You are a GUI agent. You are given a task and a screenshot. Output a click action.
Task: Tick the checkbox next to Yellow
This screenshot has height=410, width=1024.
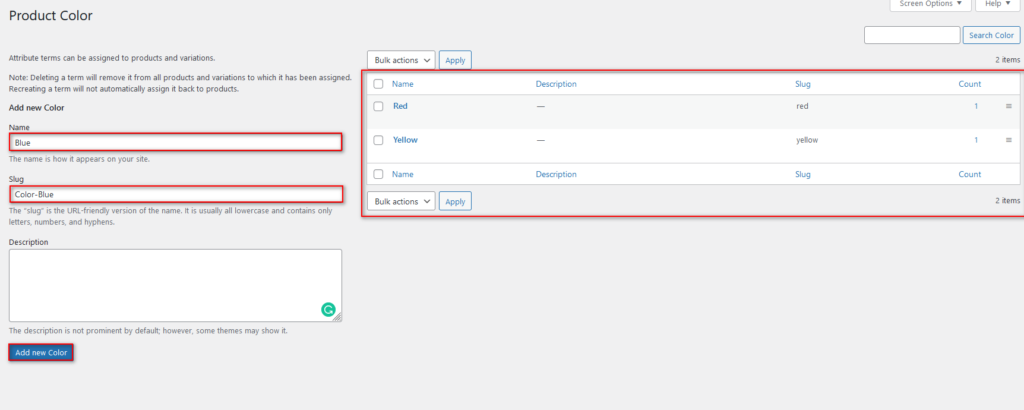[378, 140]
